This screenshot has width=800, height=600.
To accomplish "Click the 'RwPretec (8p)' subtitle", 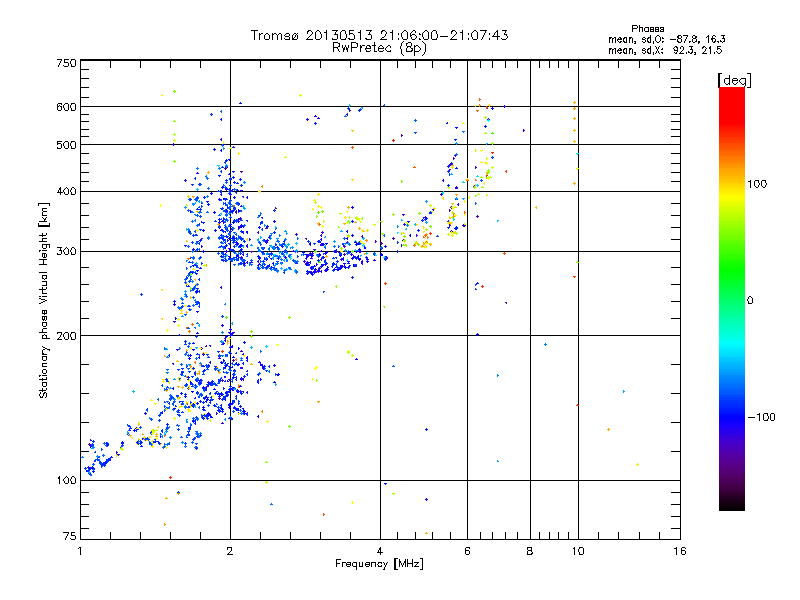I will [x=380, y=48].
